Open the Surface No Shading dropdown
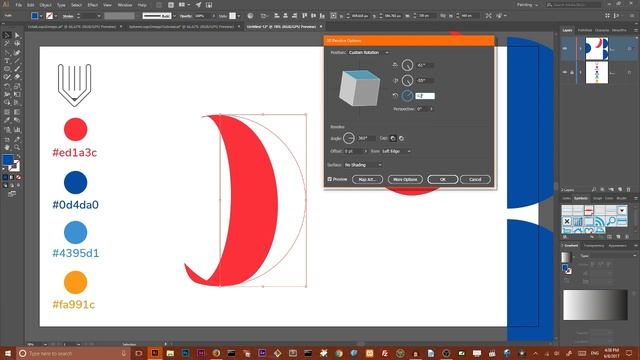 (363, 165)
